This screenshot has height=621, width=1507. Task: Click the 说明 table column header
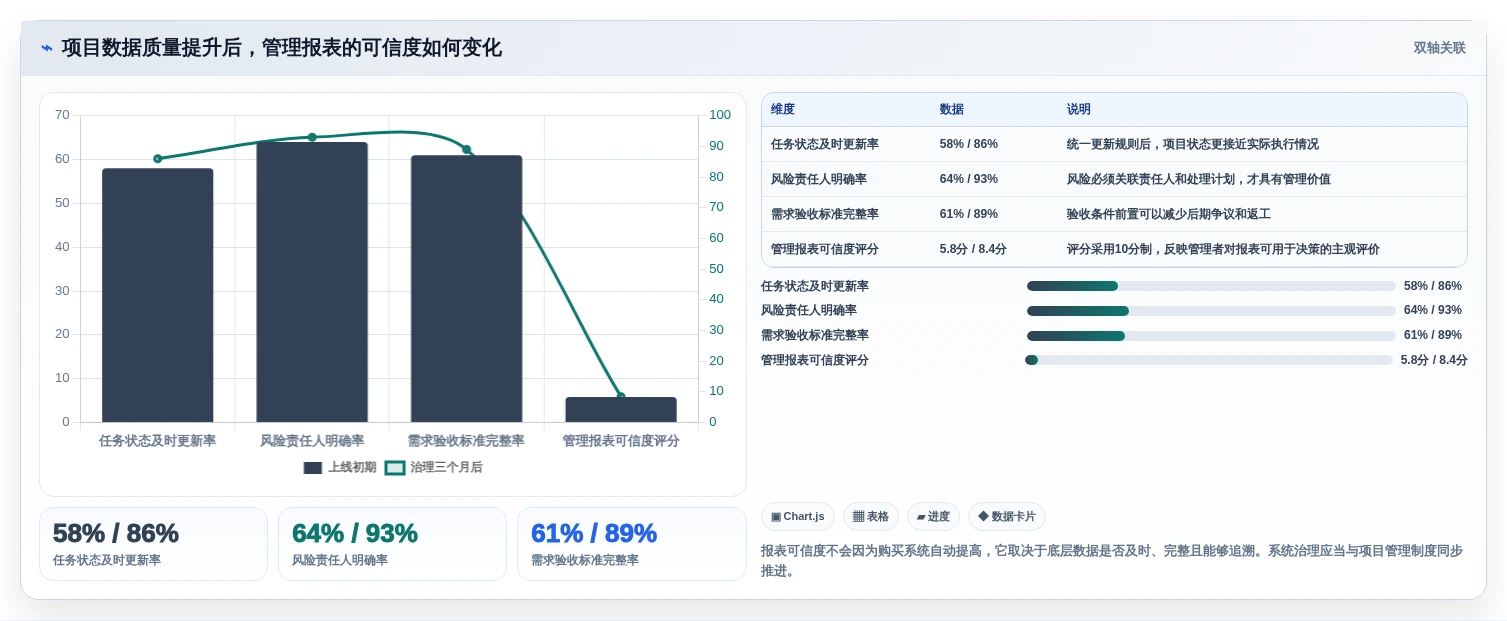pos(1079,110)
